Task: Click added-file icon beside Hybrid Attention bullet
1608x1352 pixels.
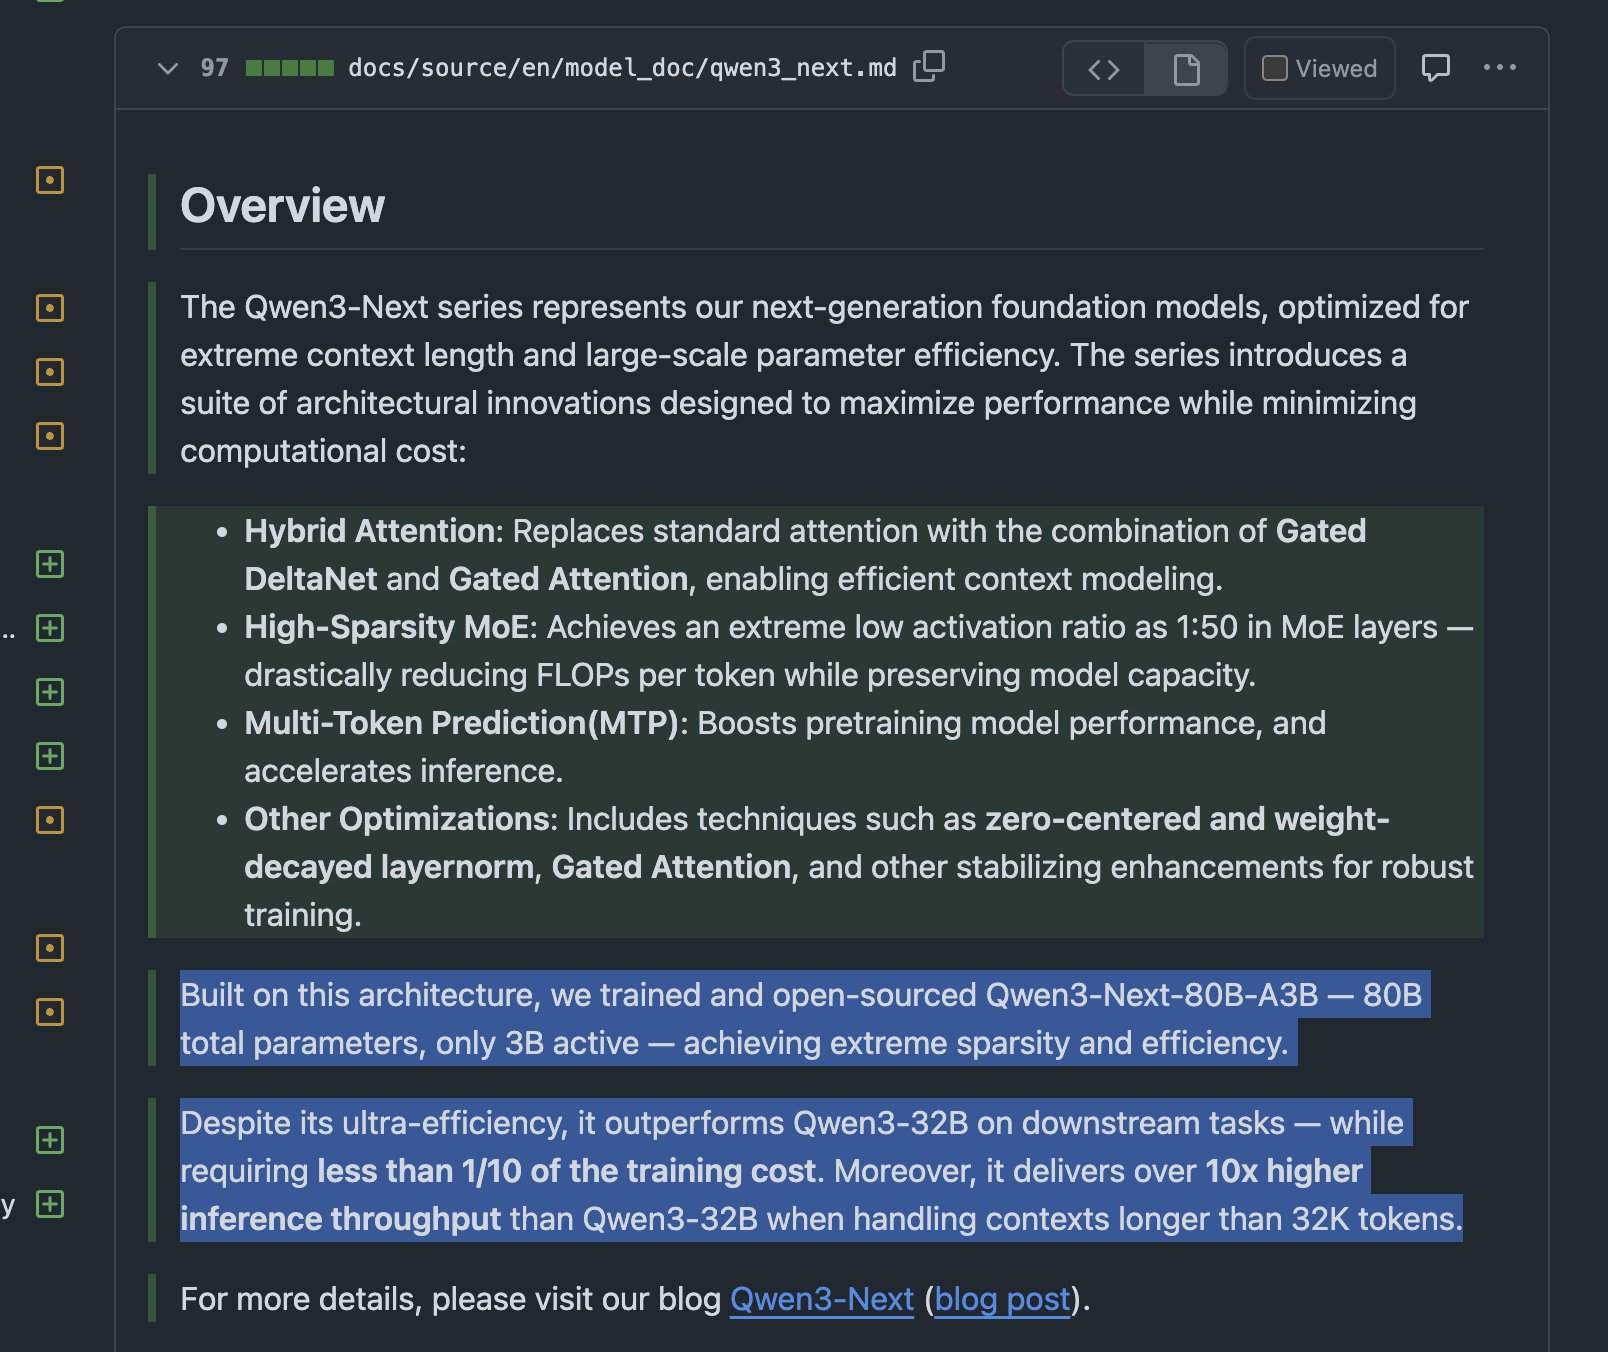Action: [50, 564]
